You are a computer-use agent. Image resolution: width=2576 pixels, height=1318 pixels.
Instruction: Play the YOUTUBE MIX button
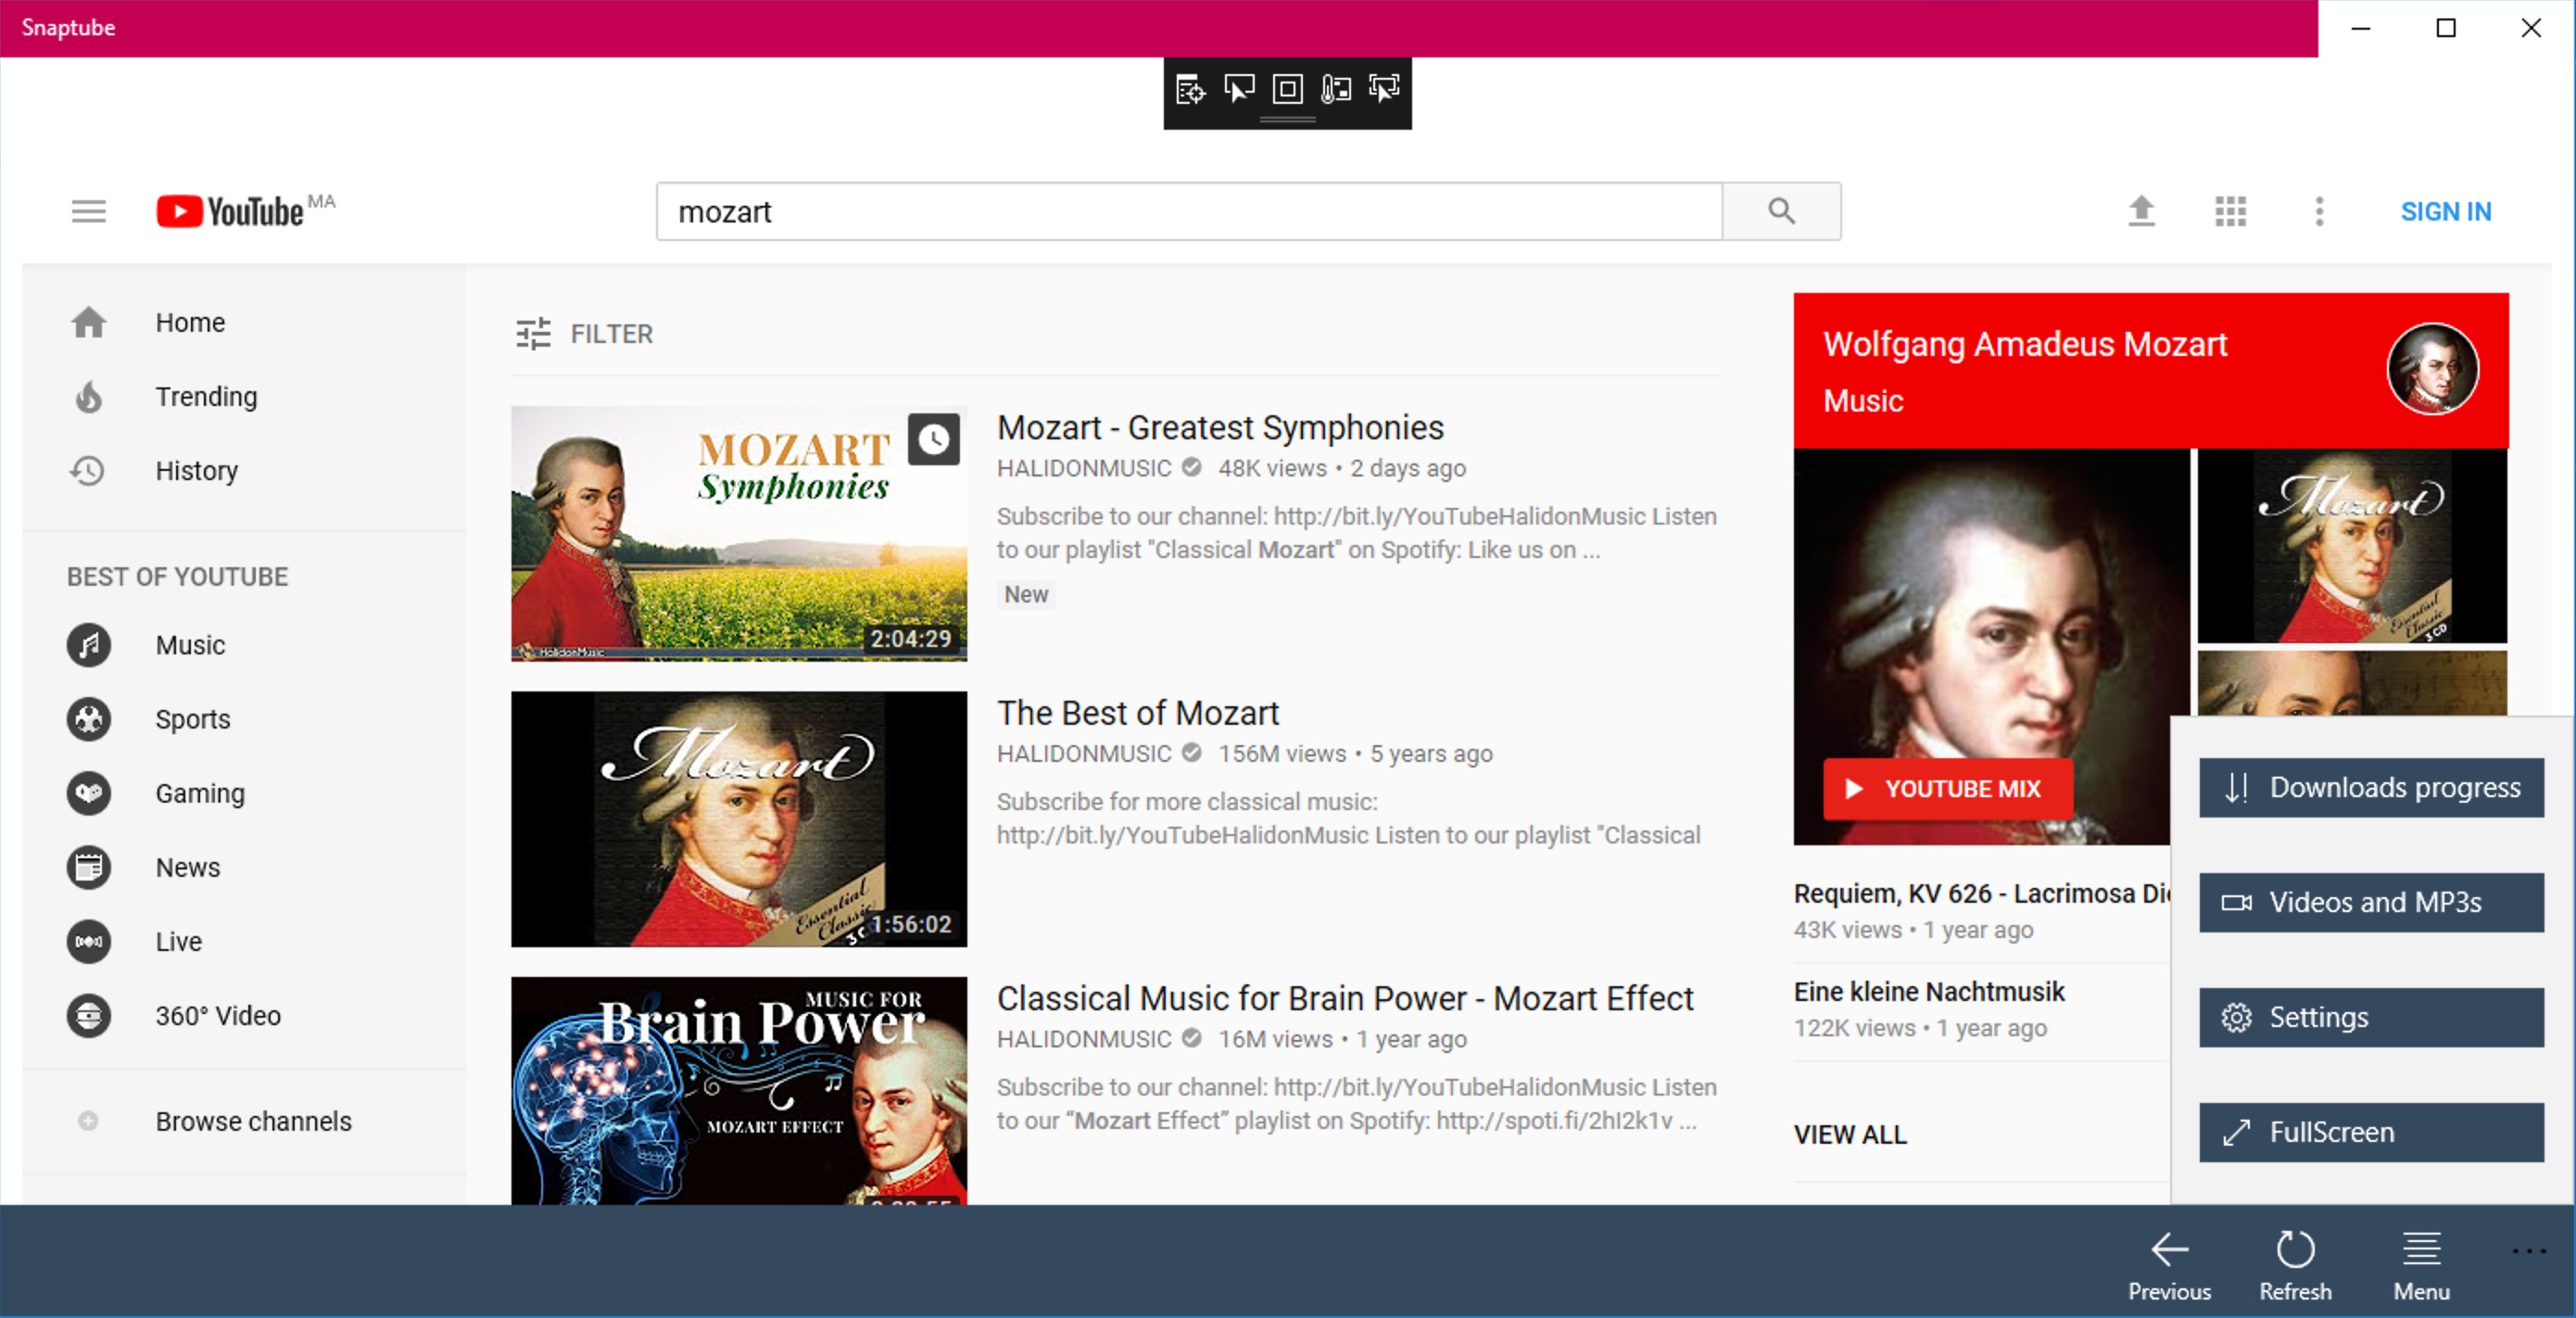[1946, 789]
